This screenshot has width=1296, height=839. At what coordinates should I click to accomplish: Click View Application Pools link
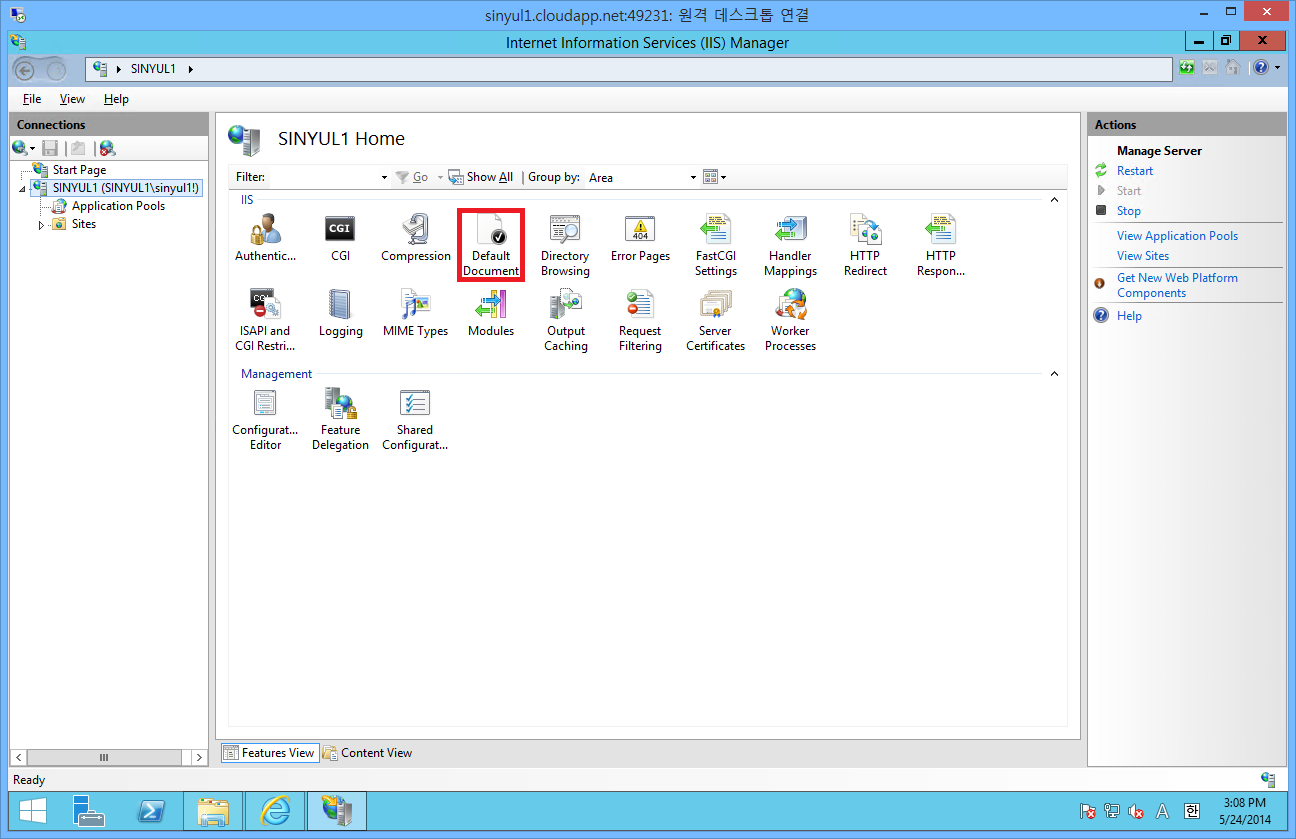1177,236
